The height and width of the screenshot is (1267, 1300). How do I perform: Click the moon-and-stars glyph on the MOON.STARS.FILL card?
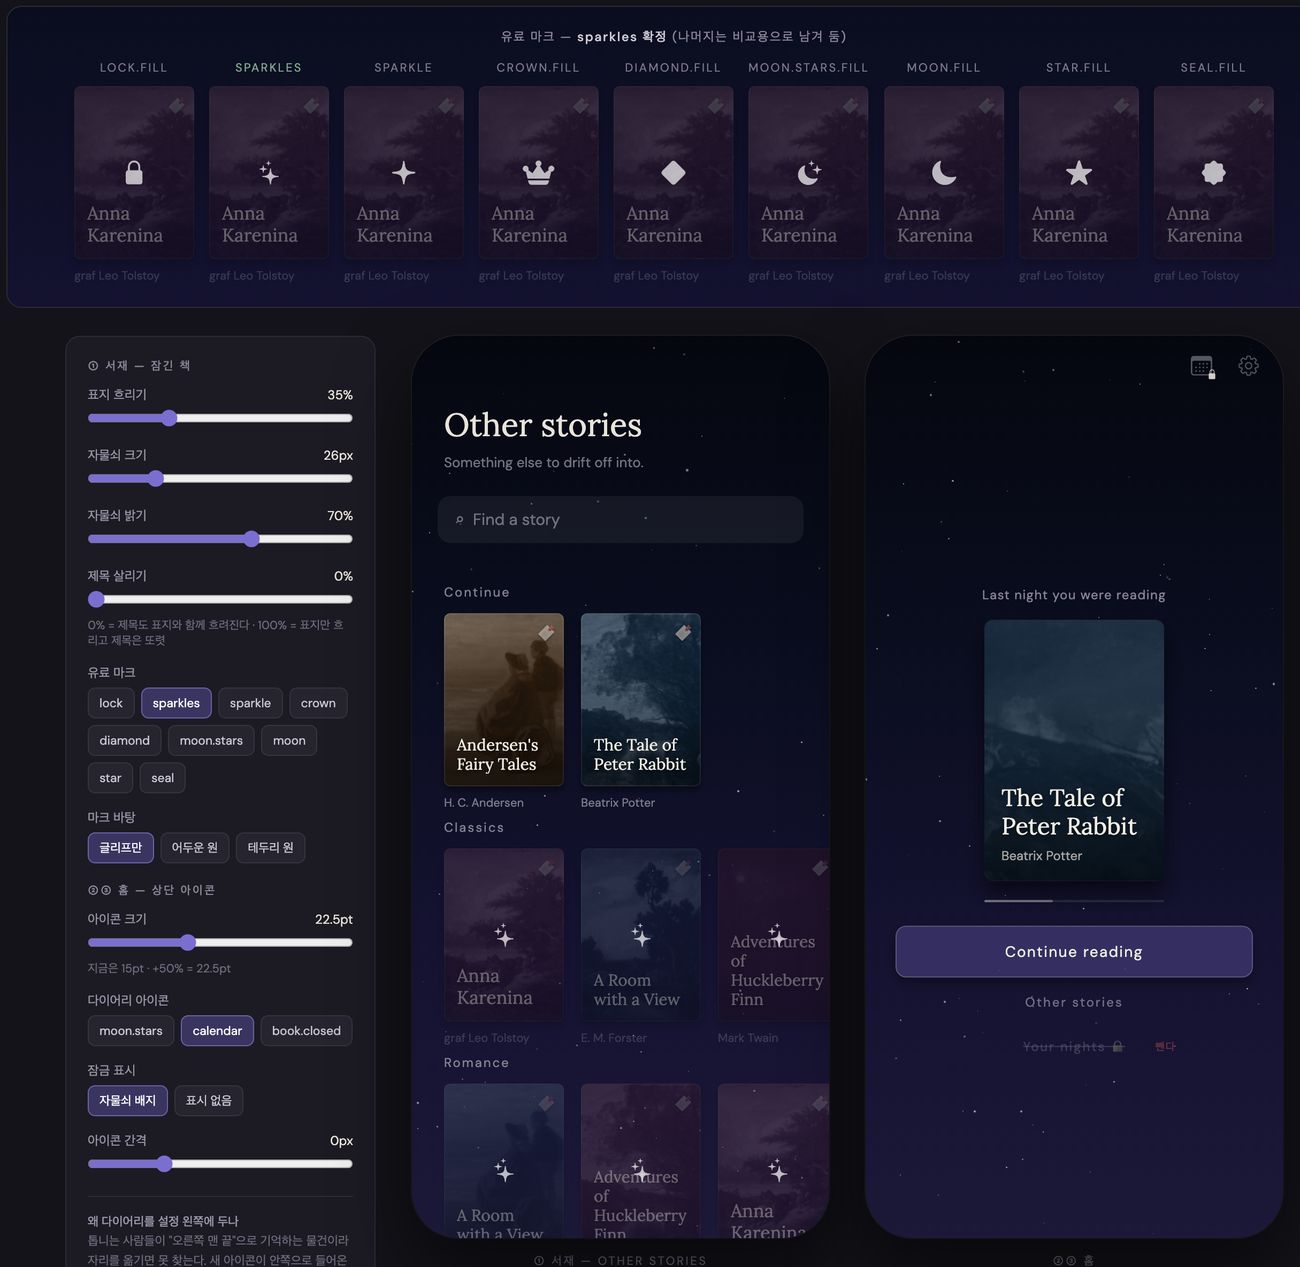[808, 173]
